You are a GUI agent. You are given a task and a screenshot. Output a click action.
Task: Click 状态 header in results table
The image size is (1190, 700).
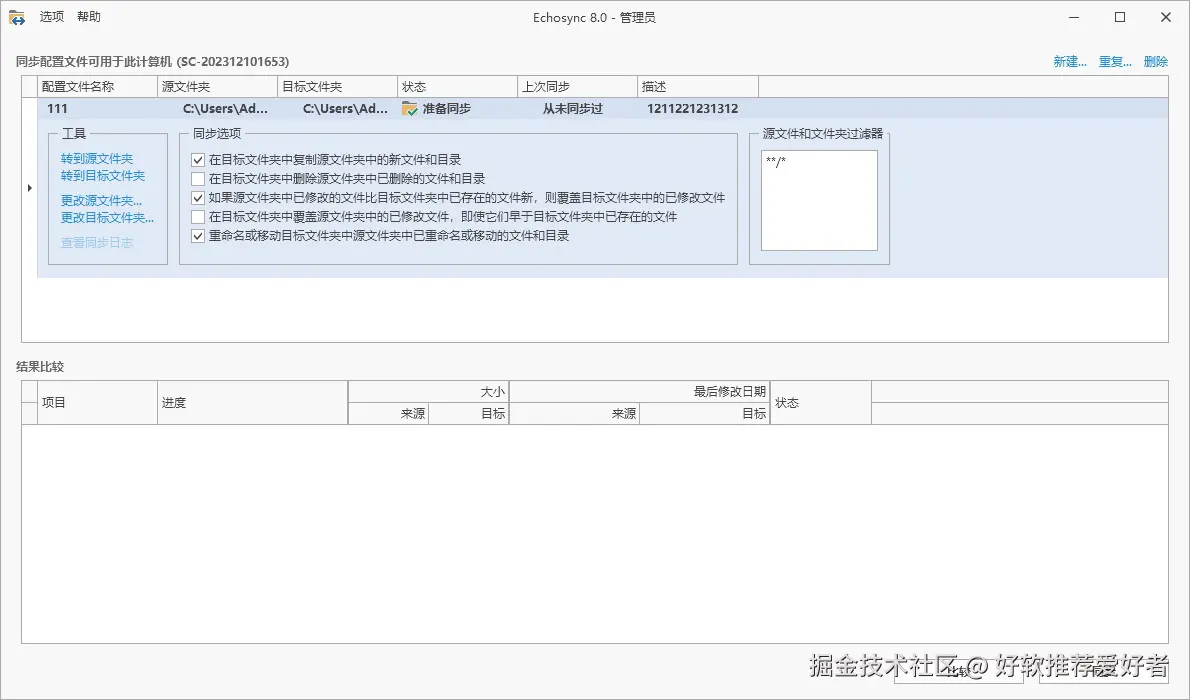pos(820,402)
